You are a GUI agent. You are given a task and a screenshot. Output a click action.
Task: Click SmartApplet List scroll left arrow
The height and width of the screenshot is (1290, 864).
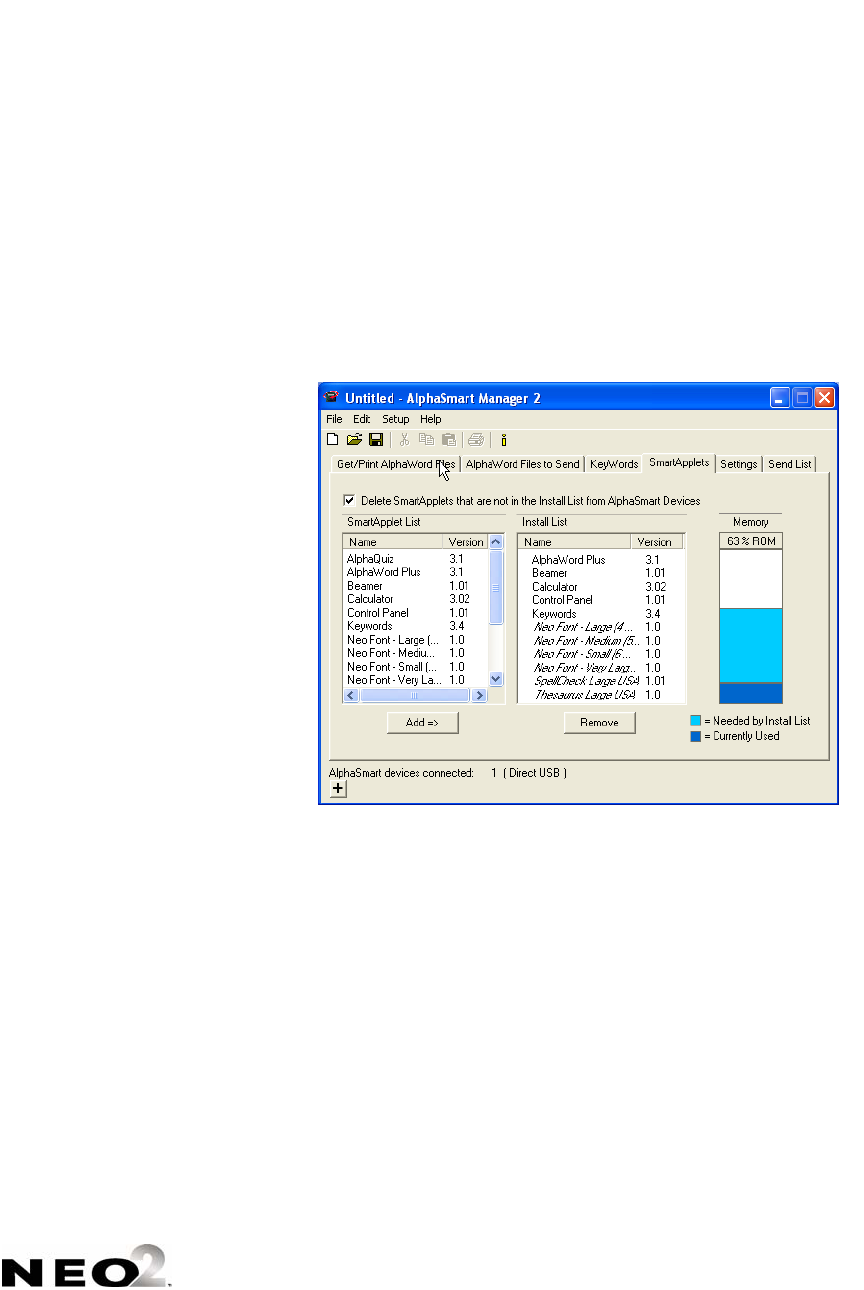coord(351,694)
